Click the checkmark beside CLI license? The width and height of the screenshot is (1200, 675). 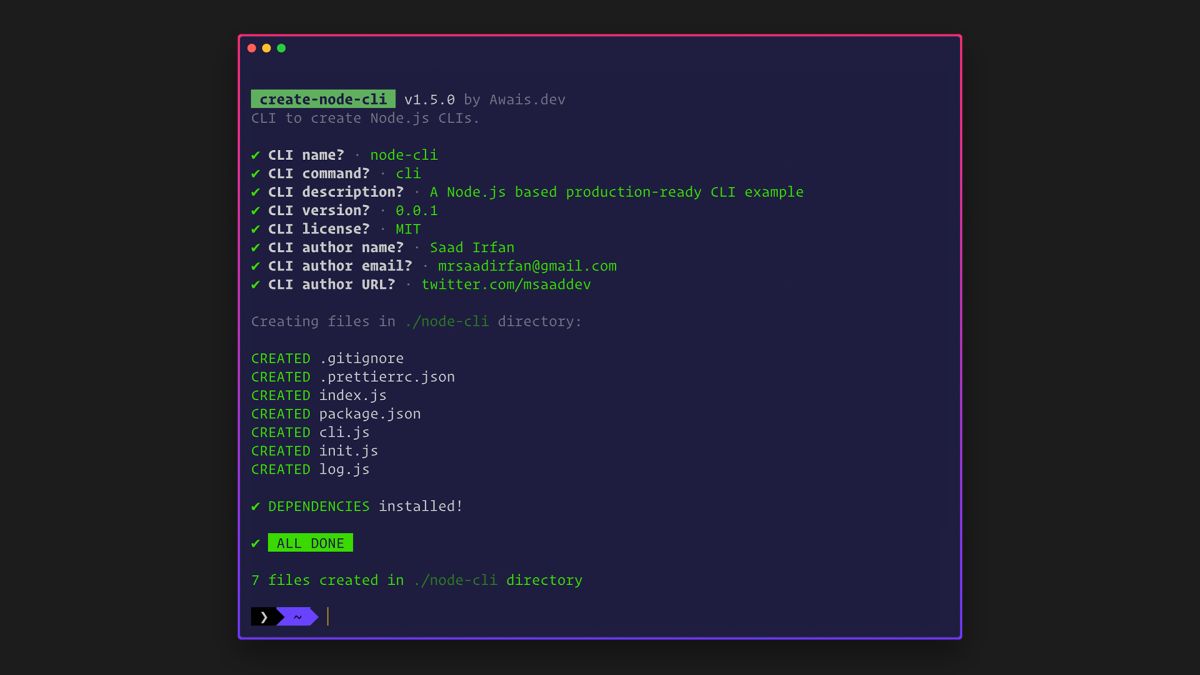click(256, 229)
